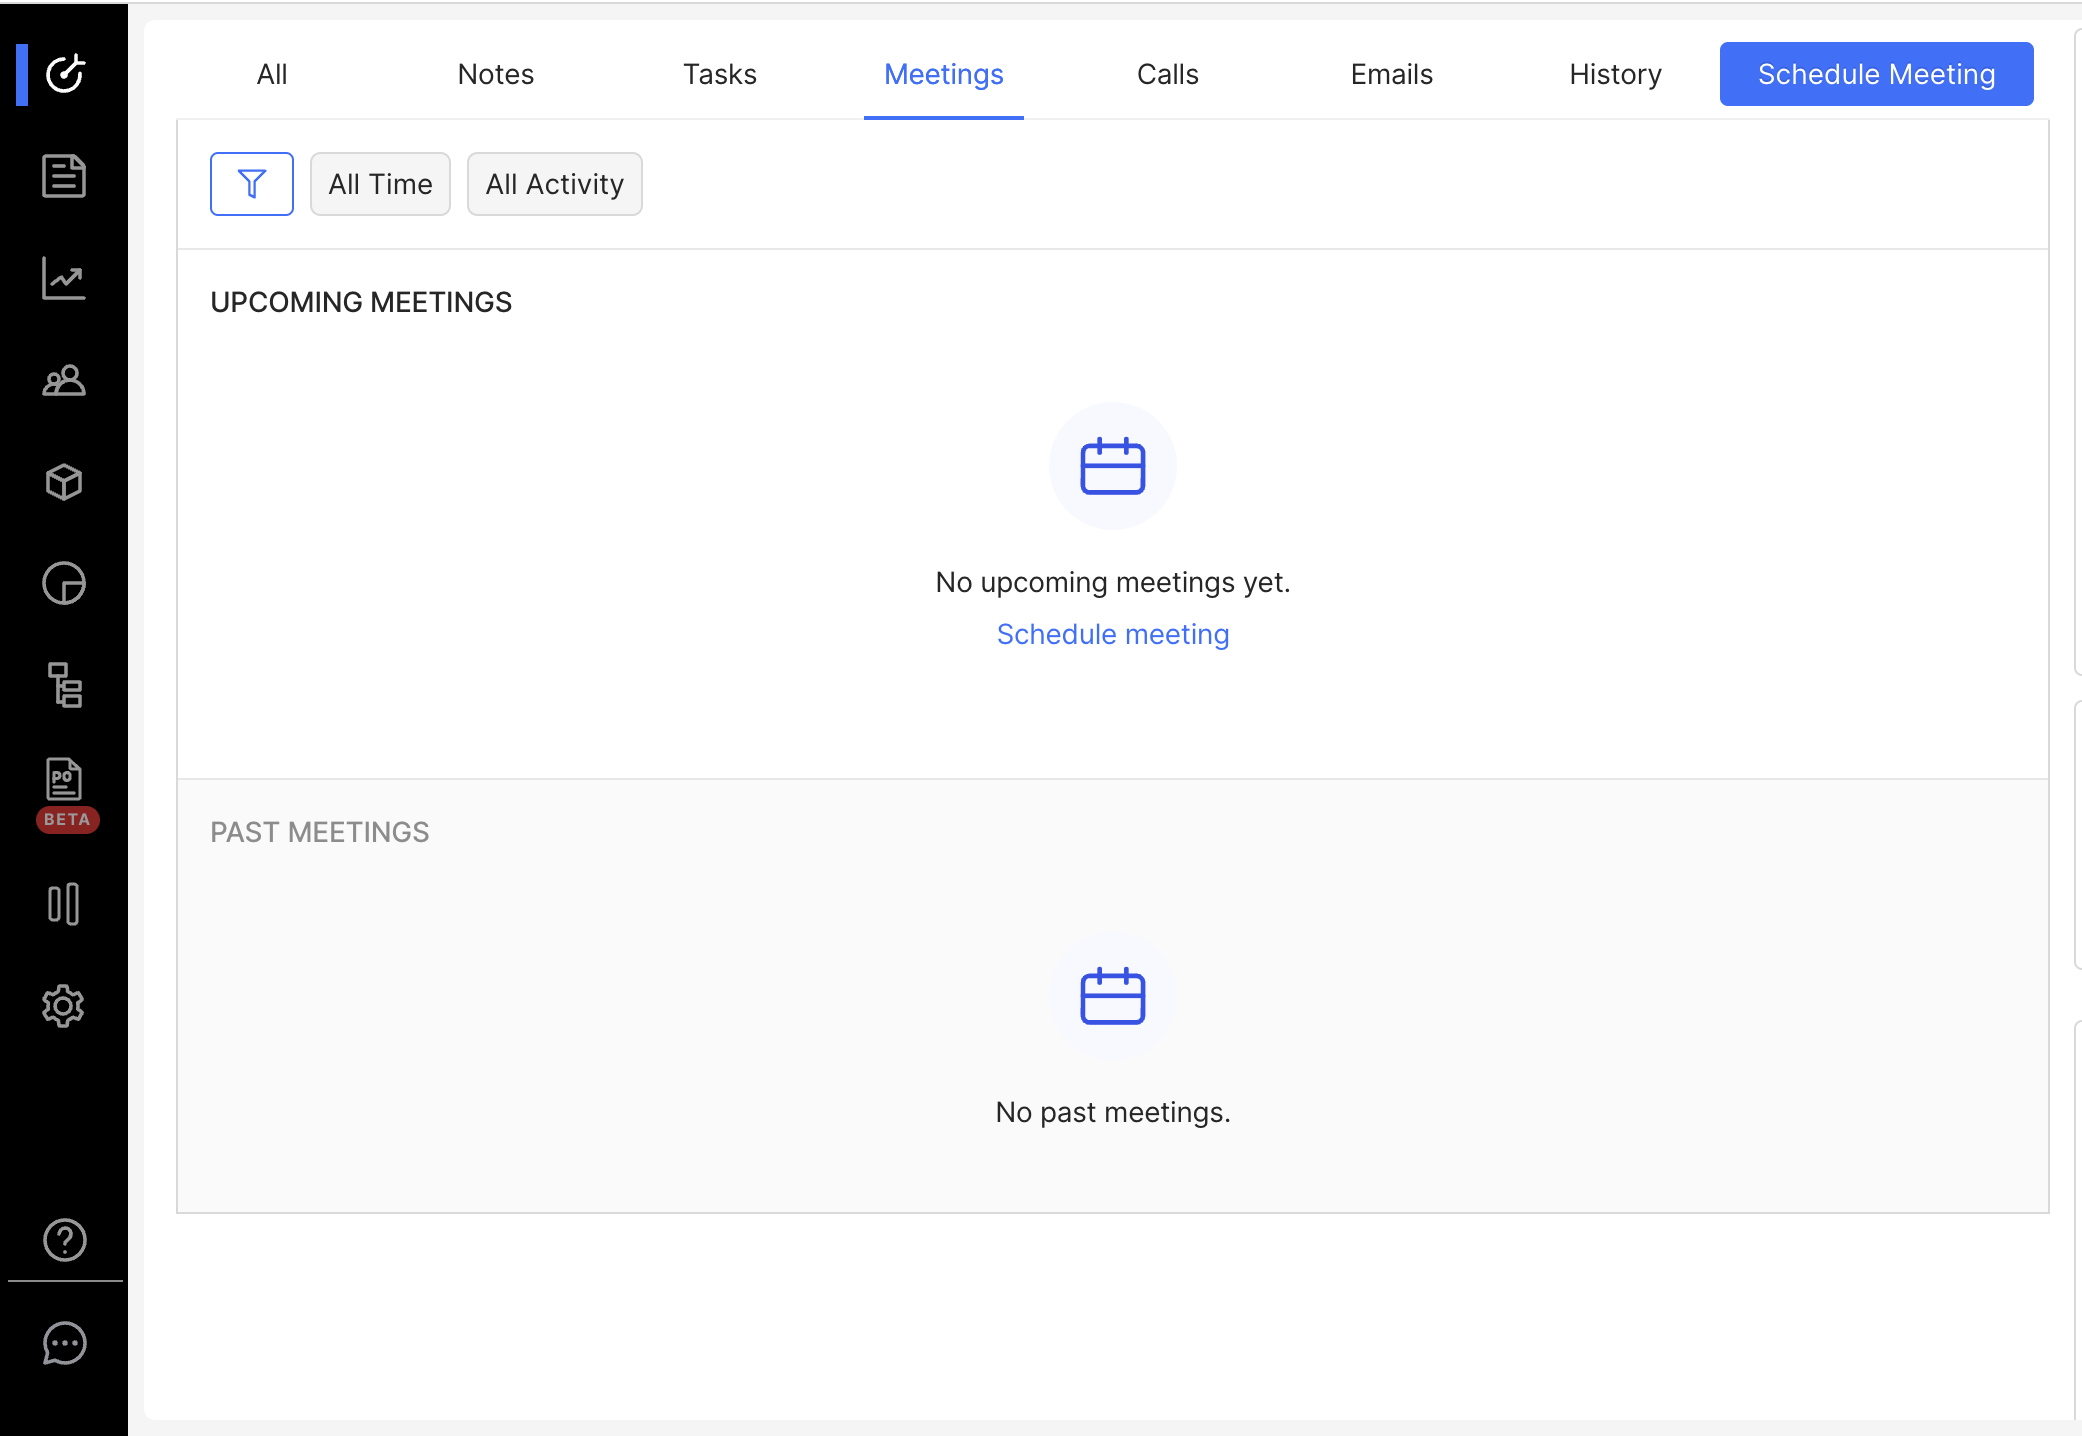Open the analytics chart sidebar icon
2082x1436 pixels.
click(64, 278)
